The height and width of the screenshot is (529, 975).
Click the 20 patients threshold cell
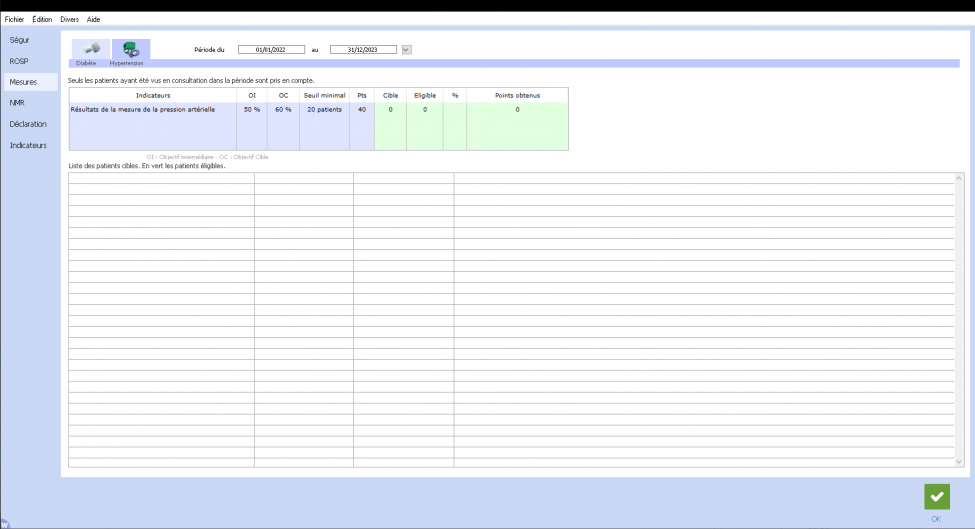coord(325,109)
